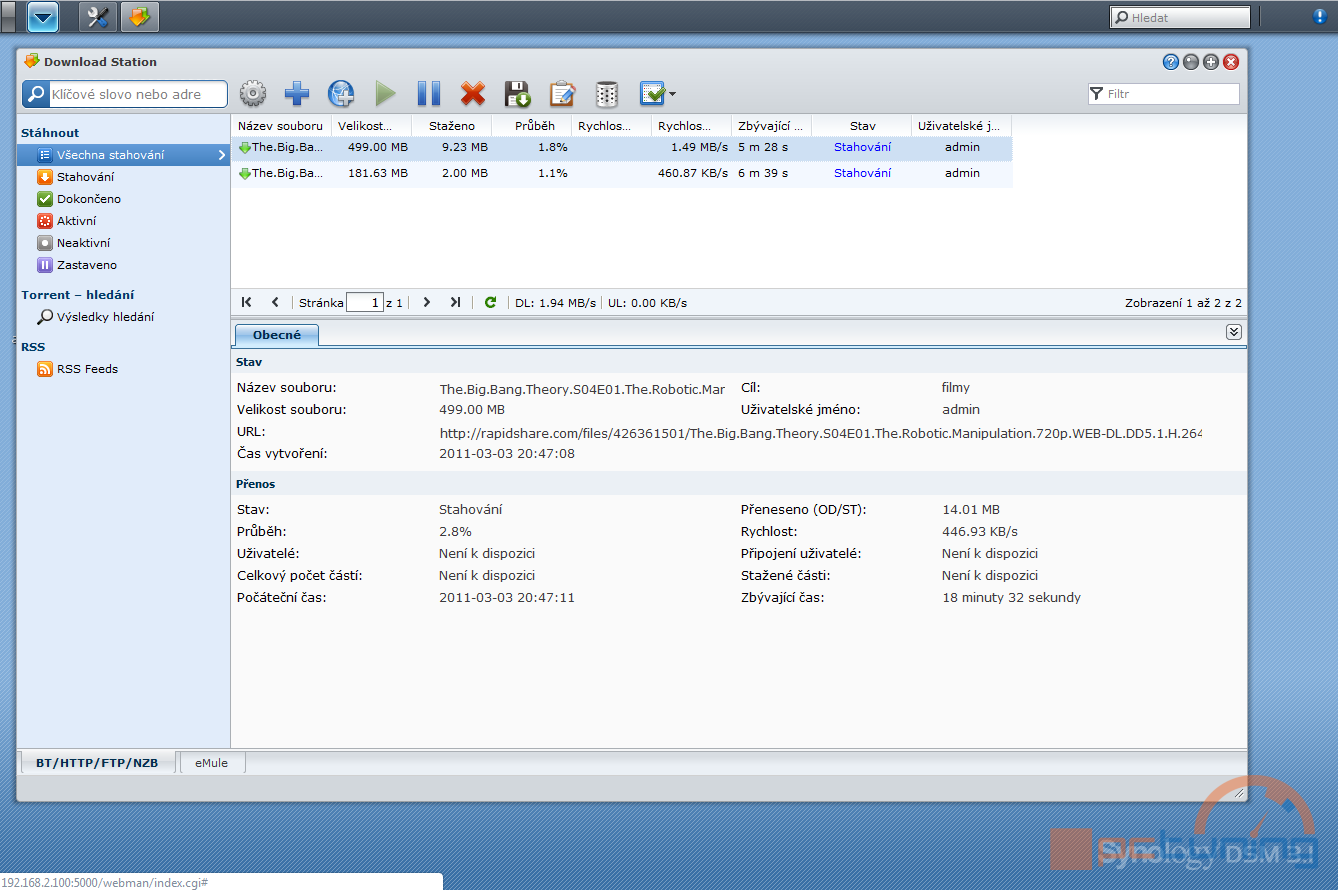Sort by Uživatelské jméno column header
This screenshot has width=1338, height=890.
pos(961,126)
